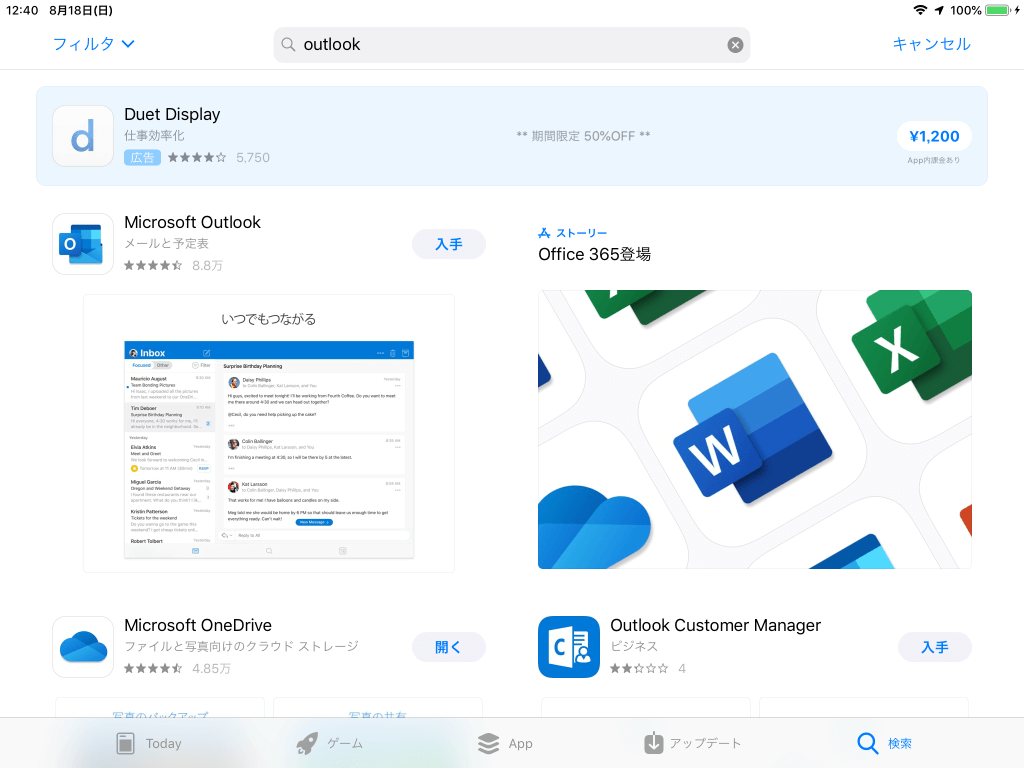The height and width of the screenshot is (768, 1024).
Task: Tap the 広告 ad badge
Action: pos(142,157)
